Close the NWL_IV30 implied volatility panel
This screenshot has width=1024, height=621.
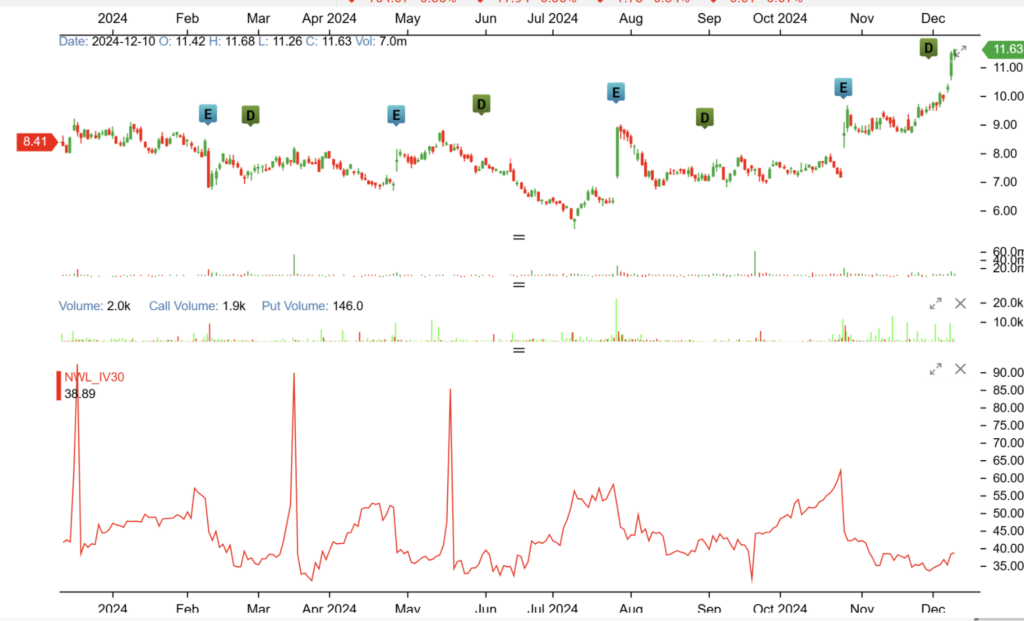(960, 369)
